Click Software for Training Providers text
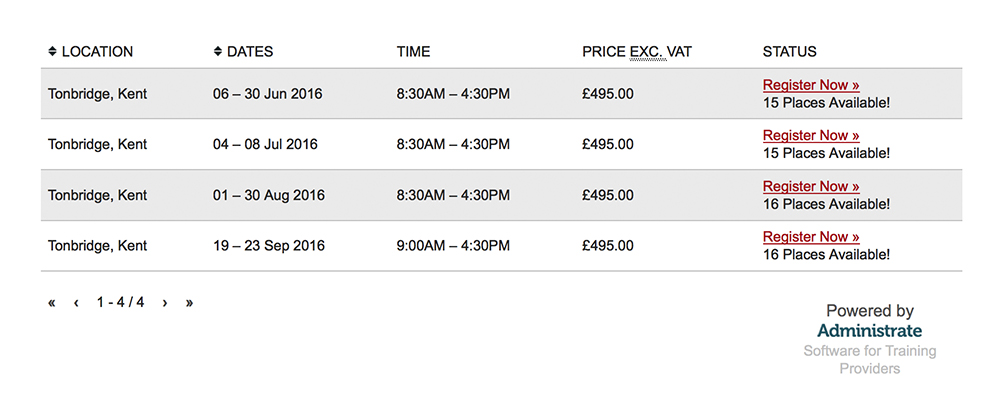The height and width of the screenshot is (408, 1000). click(870, 360)
